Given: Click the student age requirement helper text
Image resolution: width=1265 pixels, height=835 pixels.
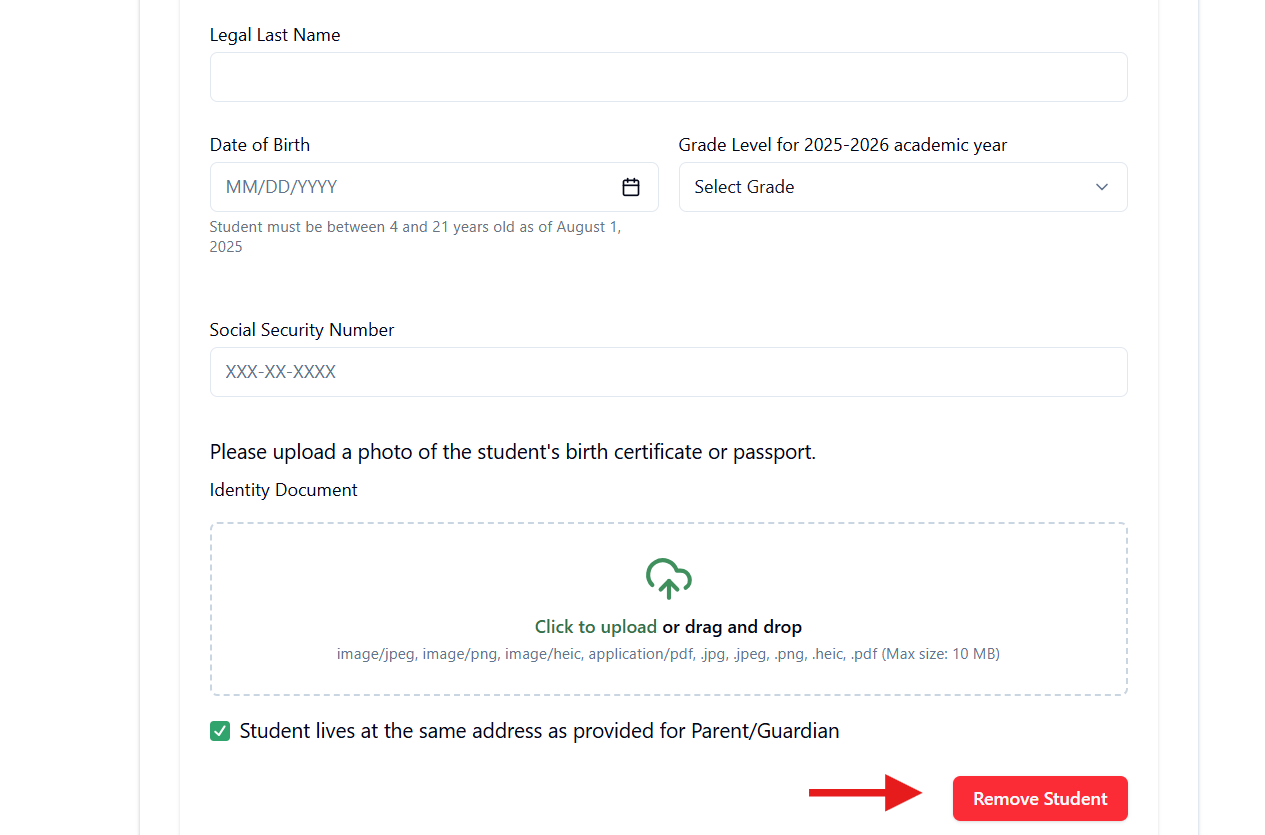Looking at the screenshot, I should coord(415,237).
